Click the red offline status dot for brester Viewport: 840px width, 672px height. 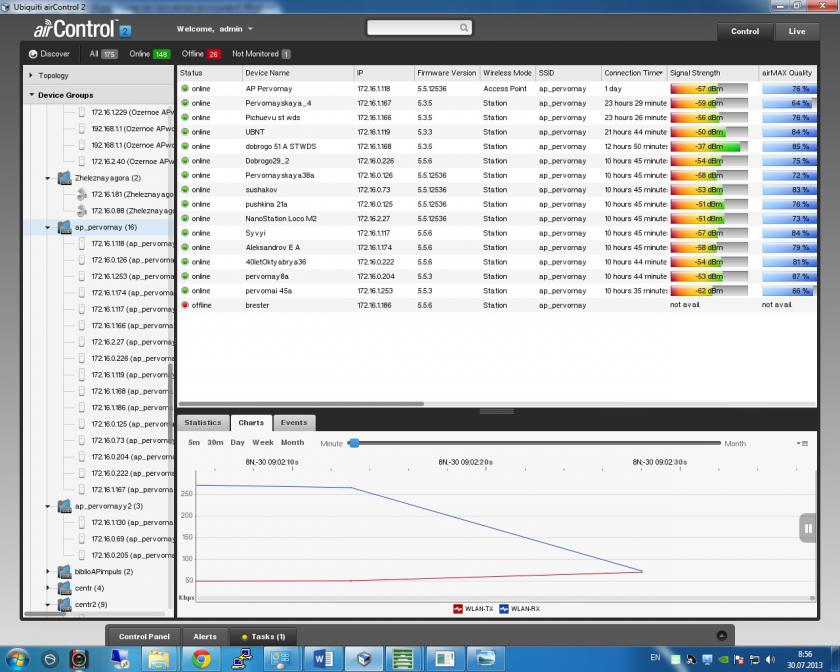[185, 305]
